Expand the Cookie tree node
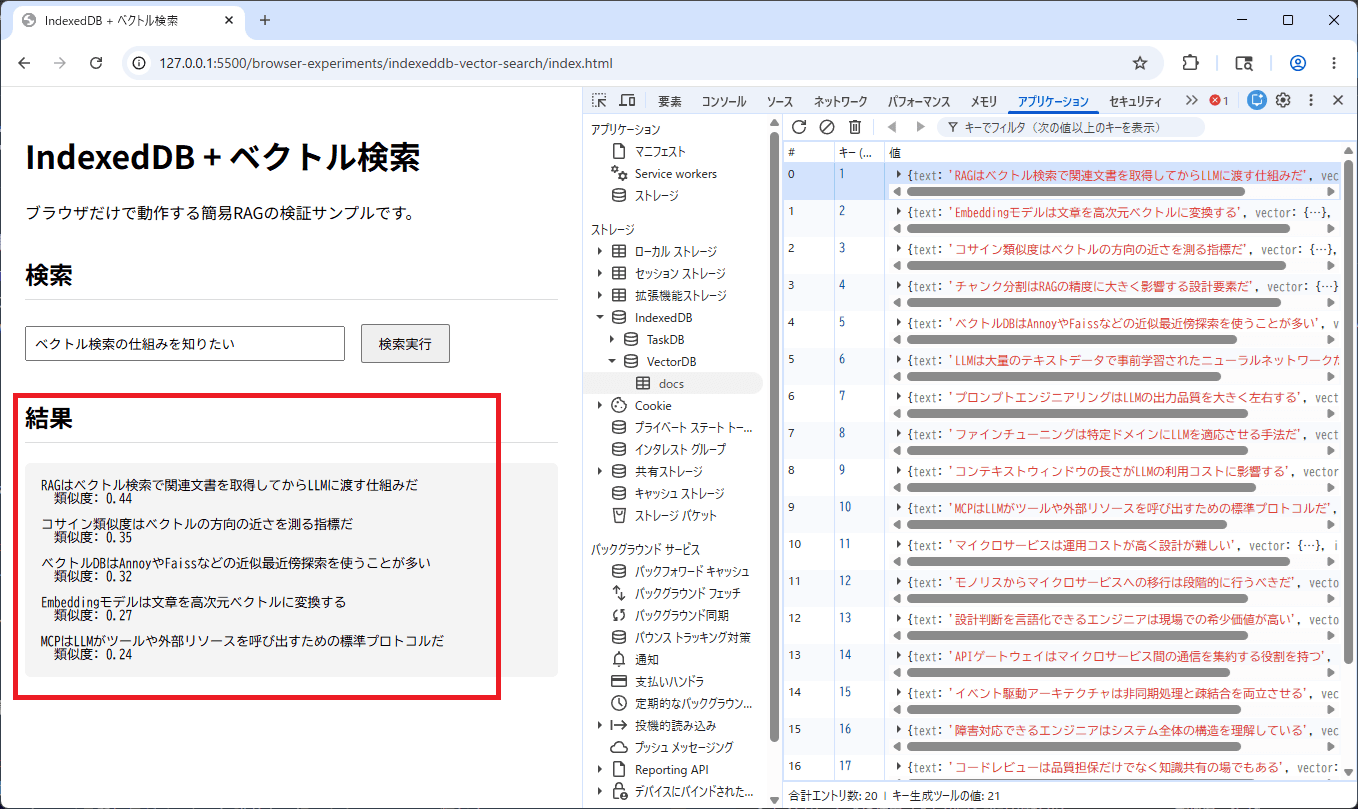This screenshot has width=1358, height=809. [600, 406]
